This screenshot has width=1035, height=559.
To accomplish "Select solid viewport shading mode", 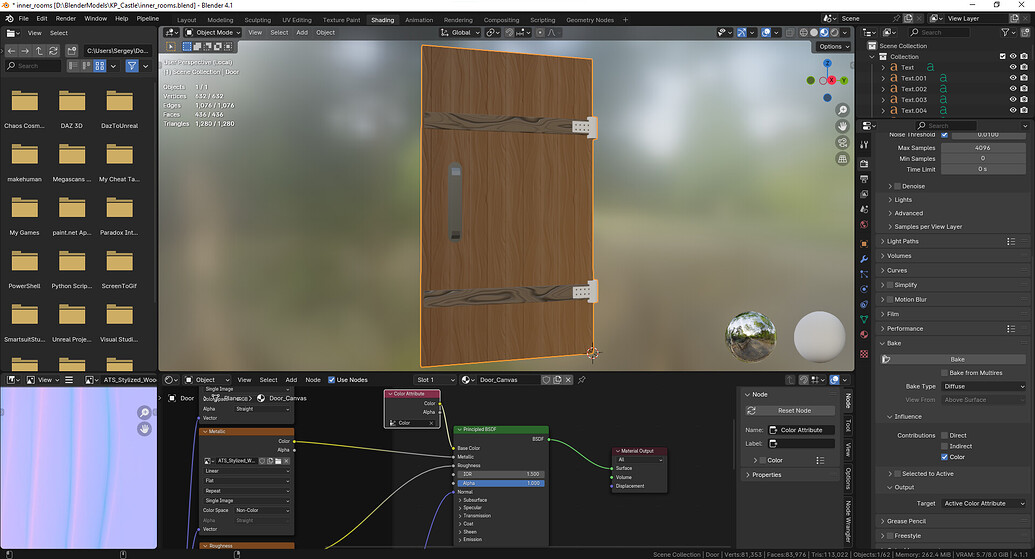I will [814, 32].
